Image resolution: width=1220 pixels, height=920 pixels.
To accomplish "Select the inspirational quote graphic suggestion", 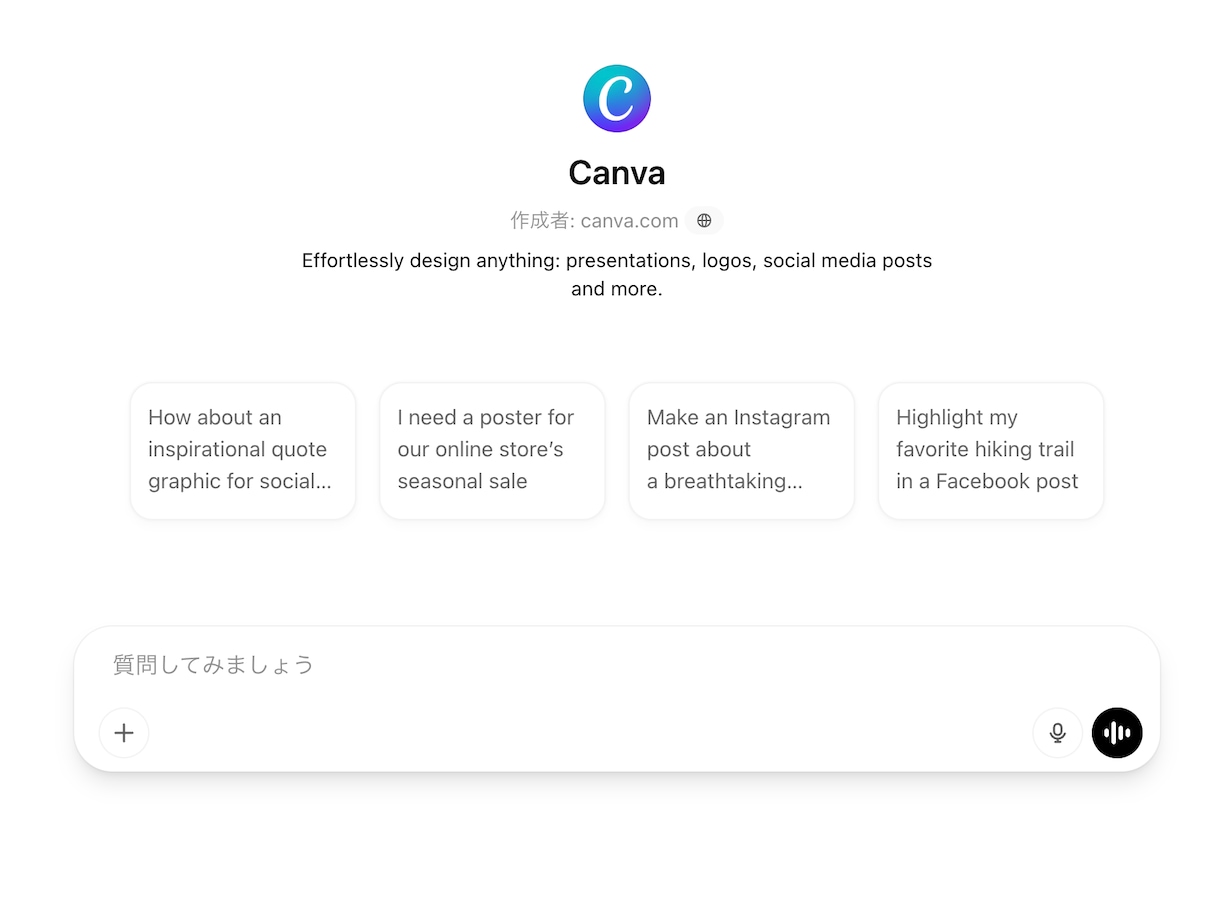I will coord(243,451).
